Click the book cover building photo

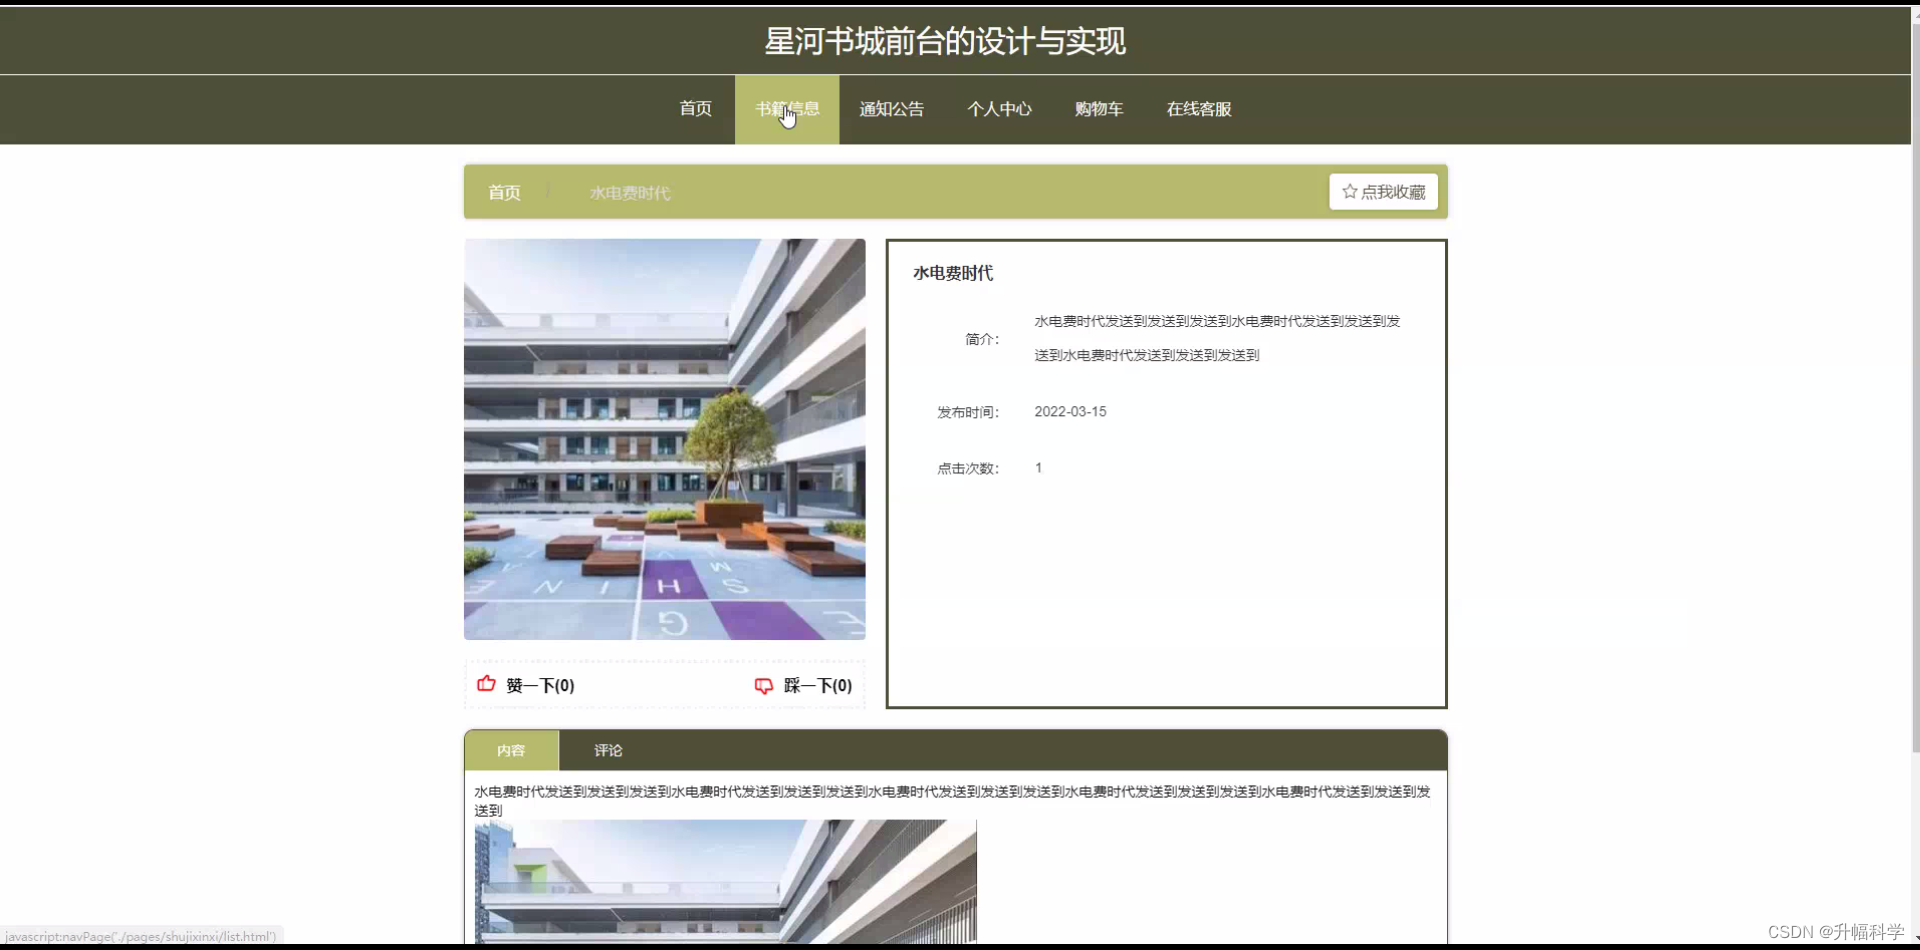coord(664,438)
